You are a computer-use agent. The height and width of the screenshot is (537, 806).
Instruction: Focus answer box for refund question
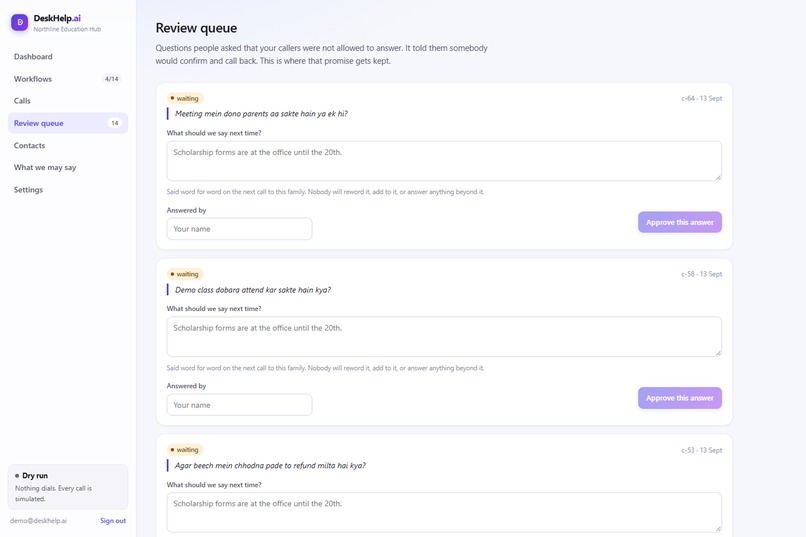444,512
